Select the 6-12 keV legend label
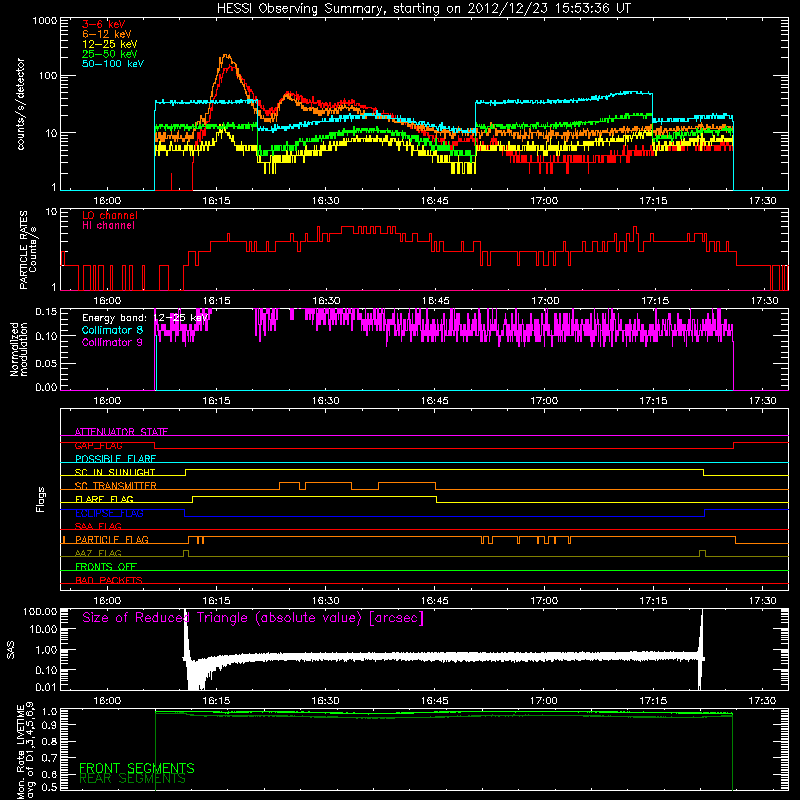This screenshot has height=800, width=800. pos(107,34)
